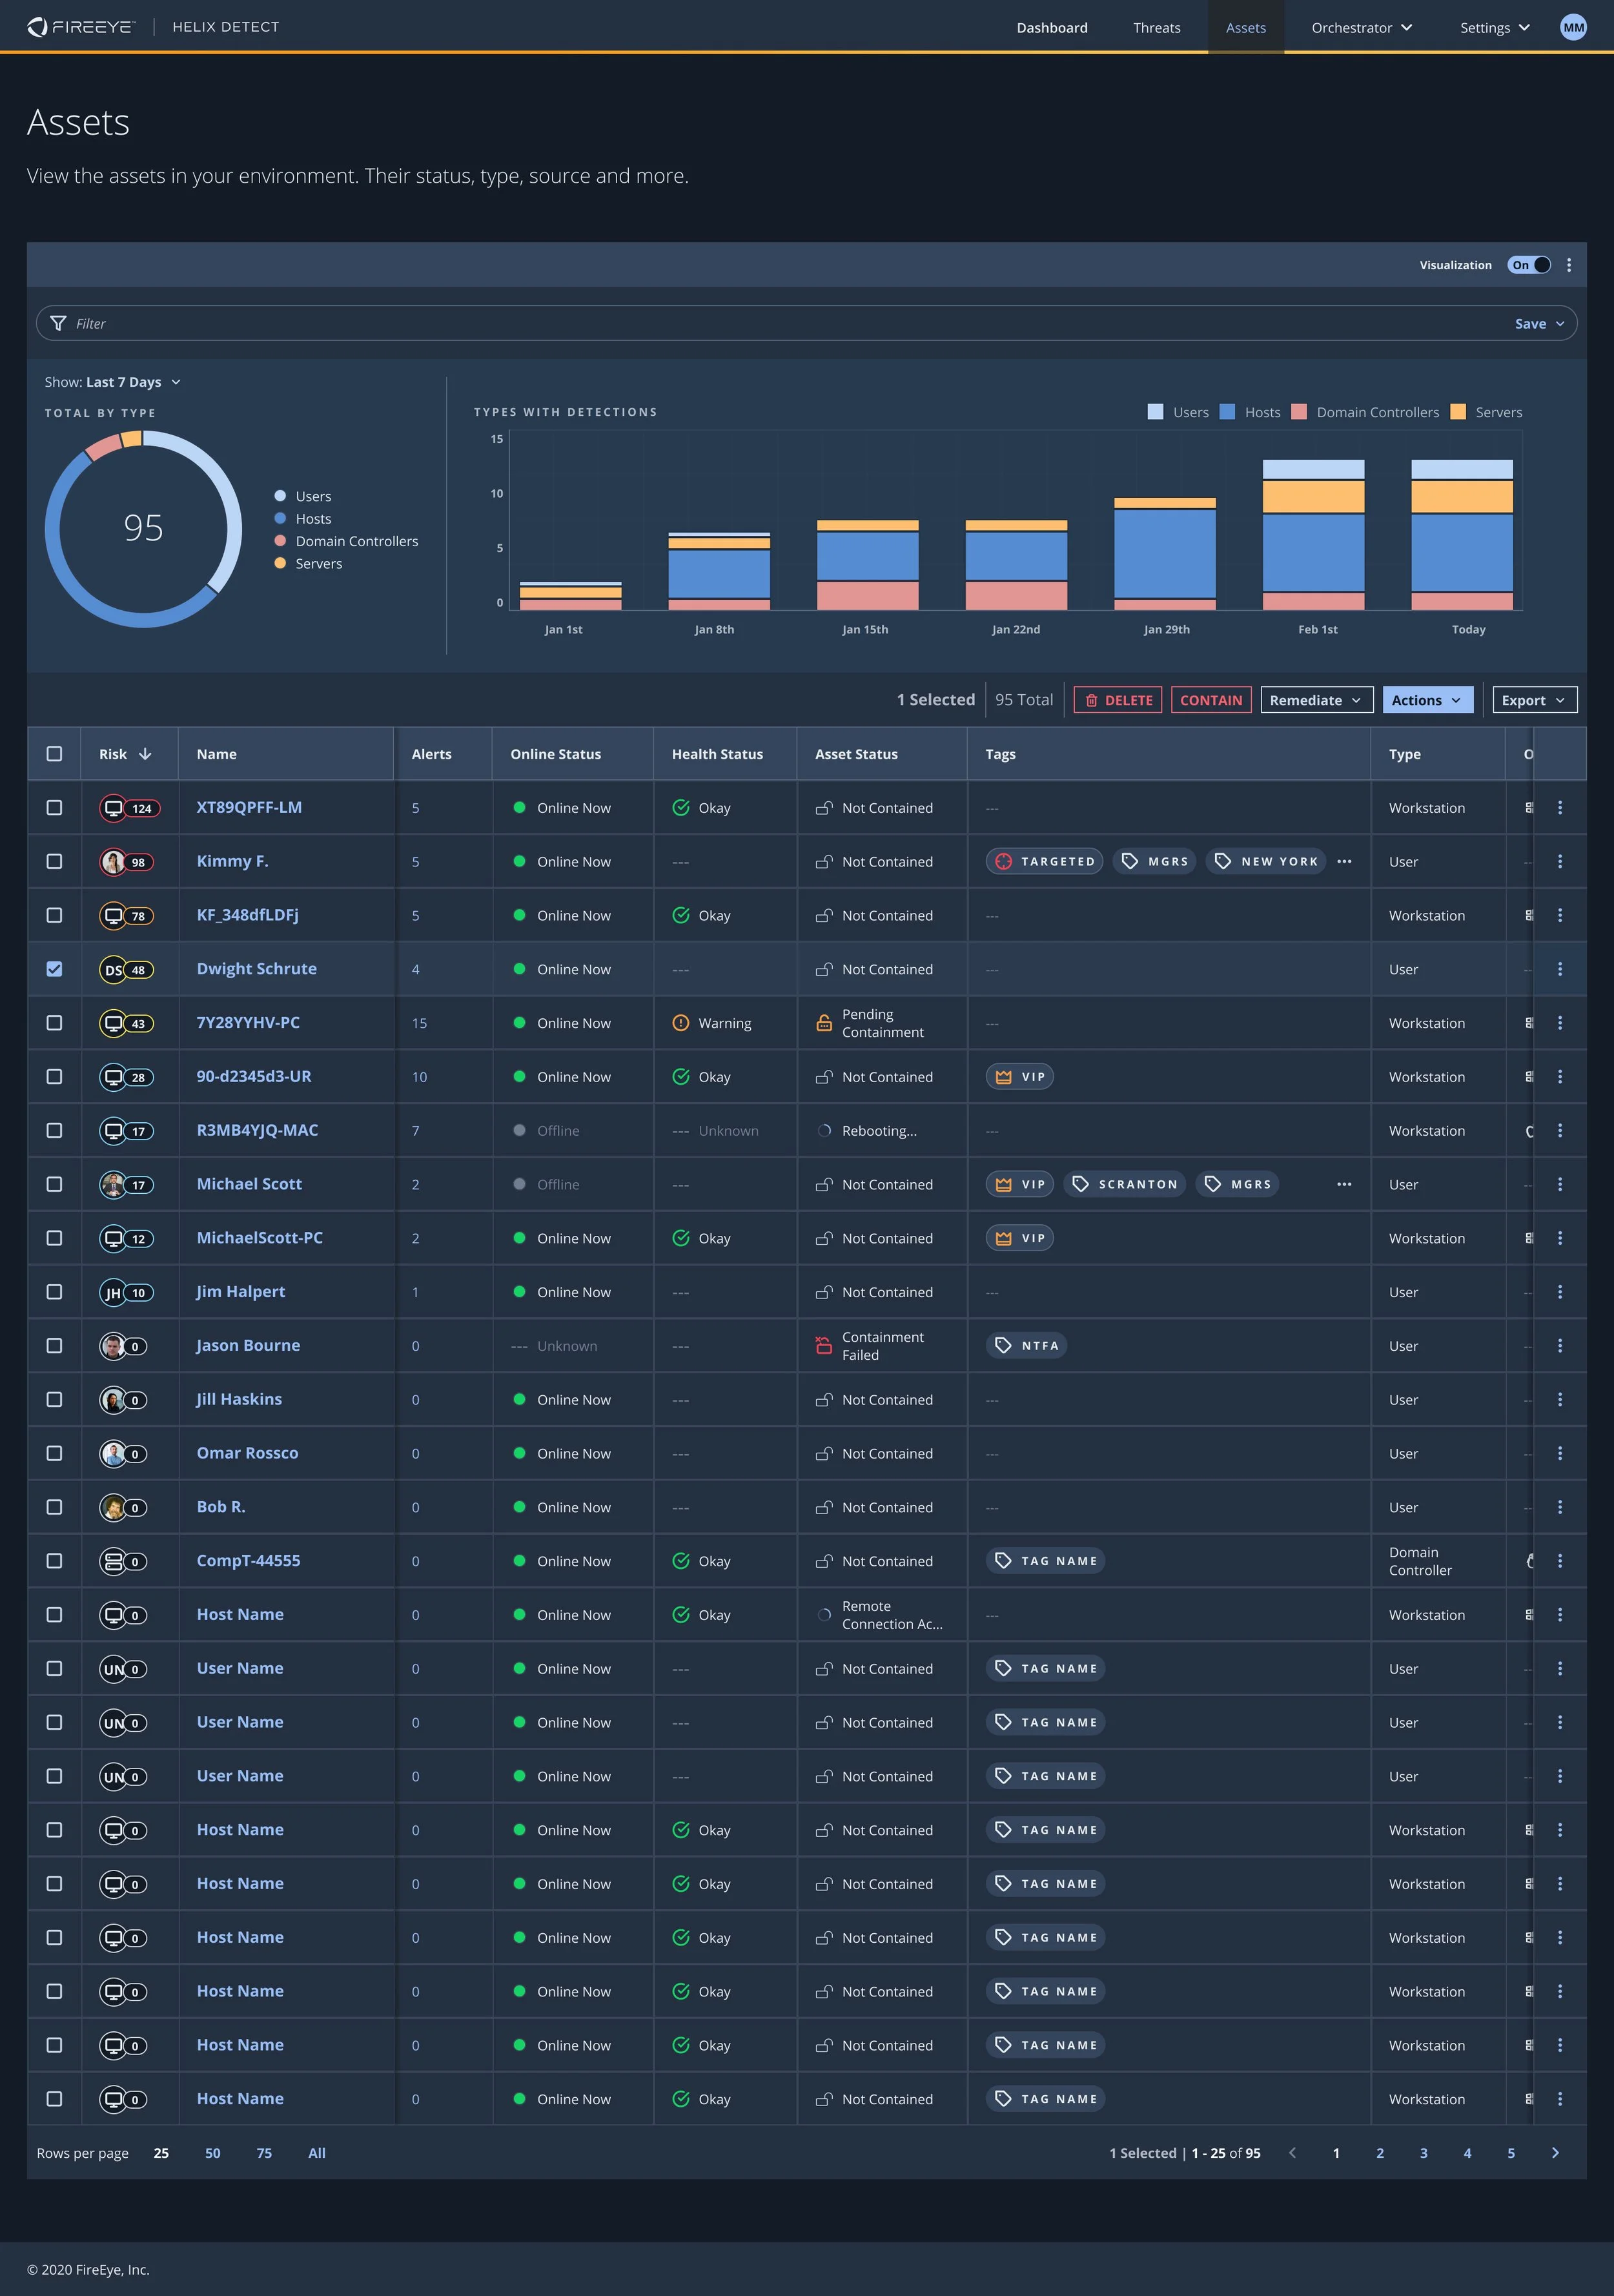The width and height of the screenshot is (1614, 2296).
Task: Click the Pending Containment lock icon for 7Y28YYHV-PC
Action: click(x=823, y=1022)
